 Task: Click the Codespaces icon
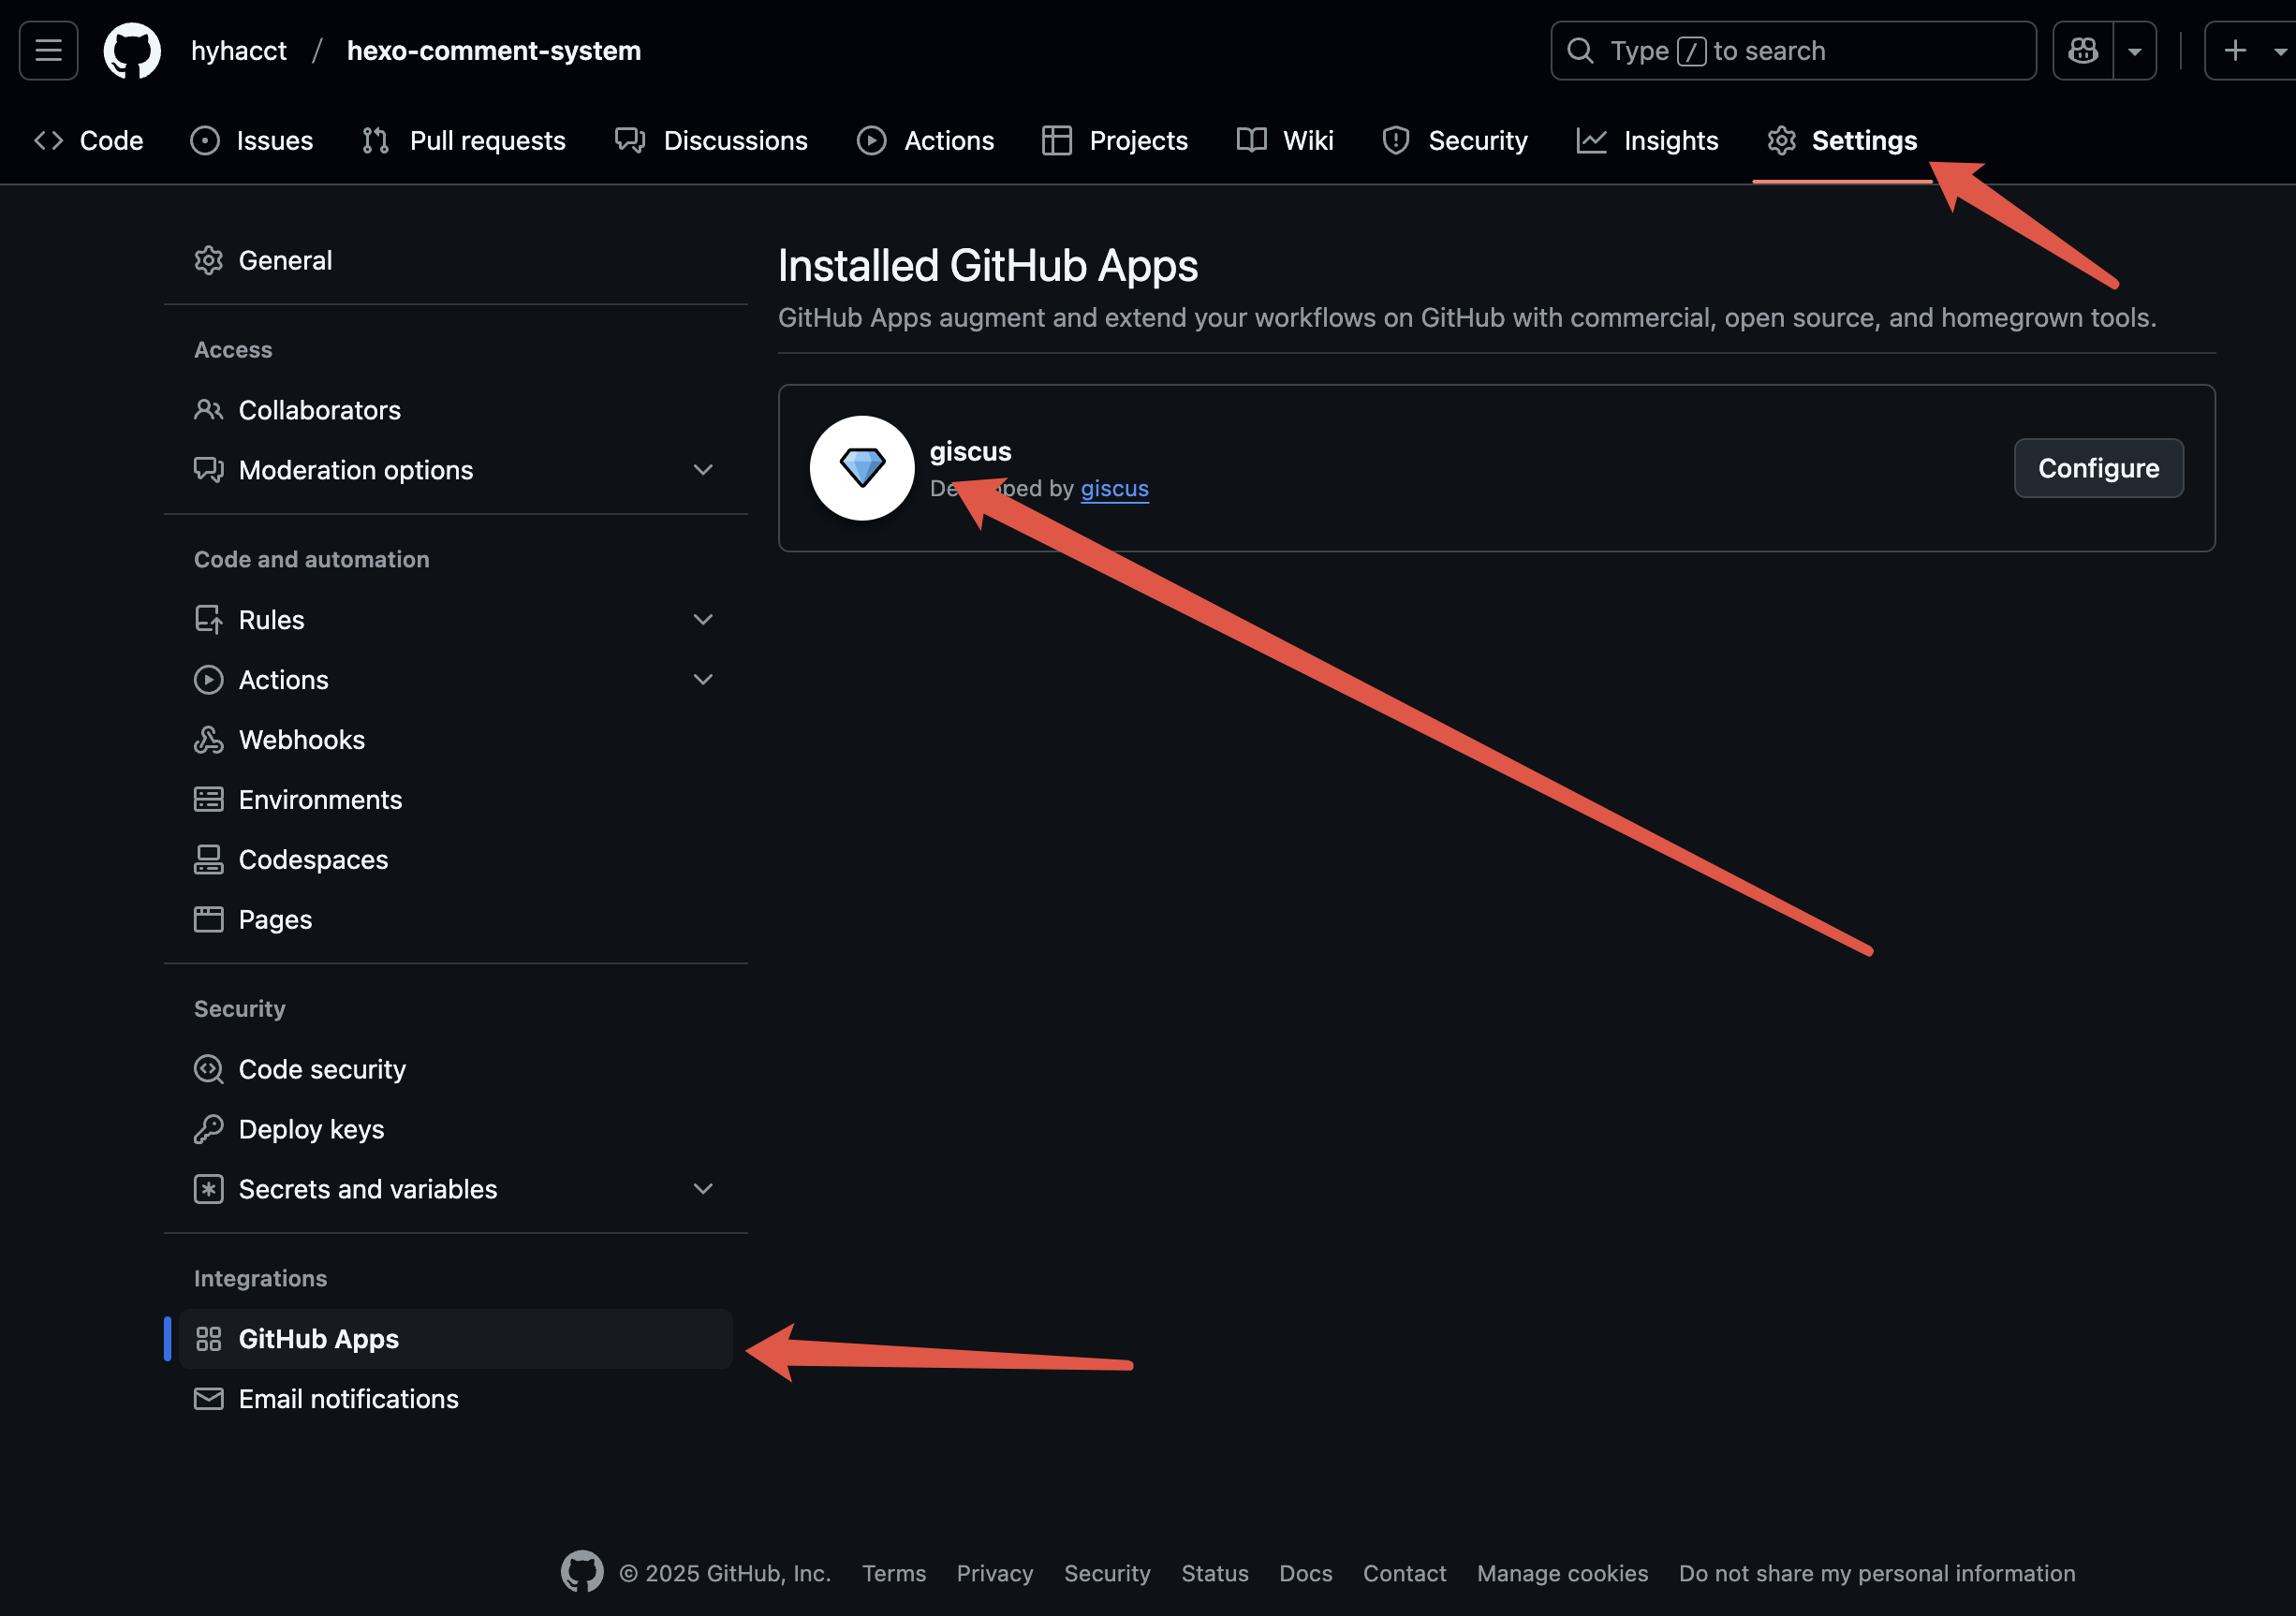tap(208, 860)
